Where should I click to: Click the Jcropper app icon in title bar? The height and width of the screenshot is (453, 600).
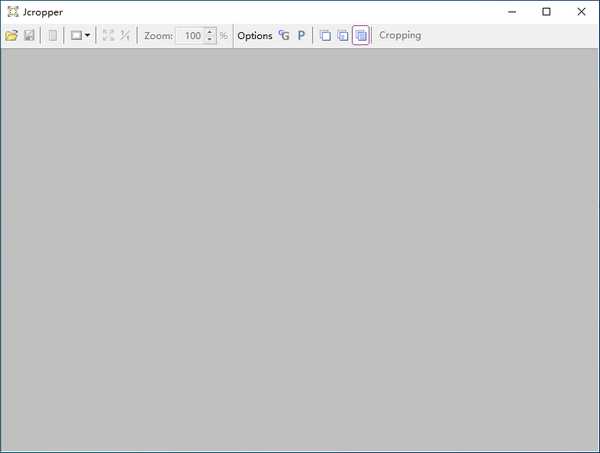click(x=13, y=12)
